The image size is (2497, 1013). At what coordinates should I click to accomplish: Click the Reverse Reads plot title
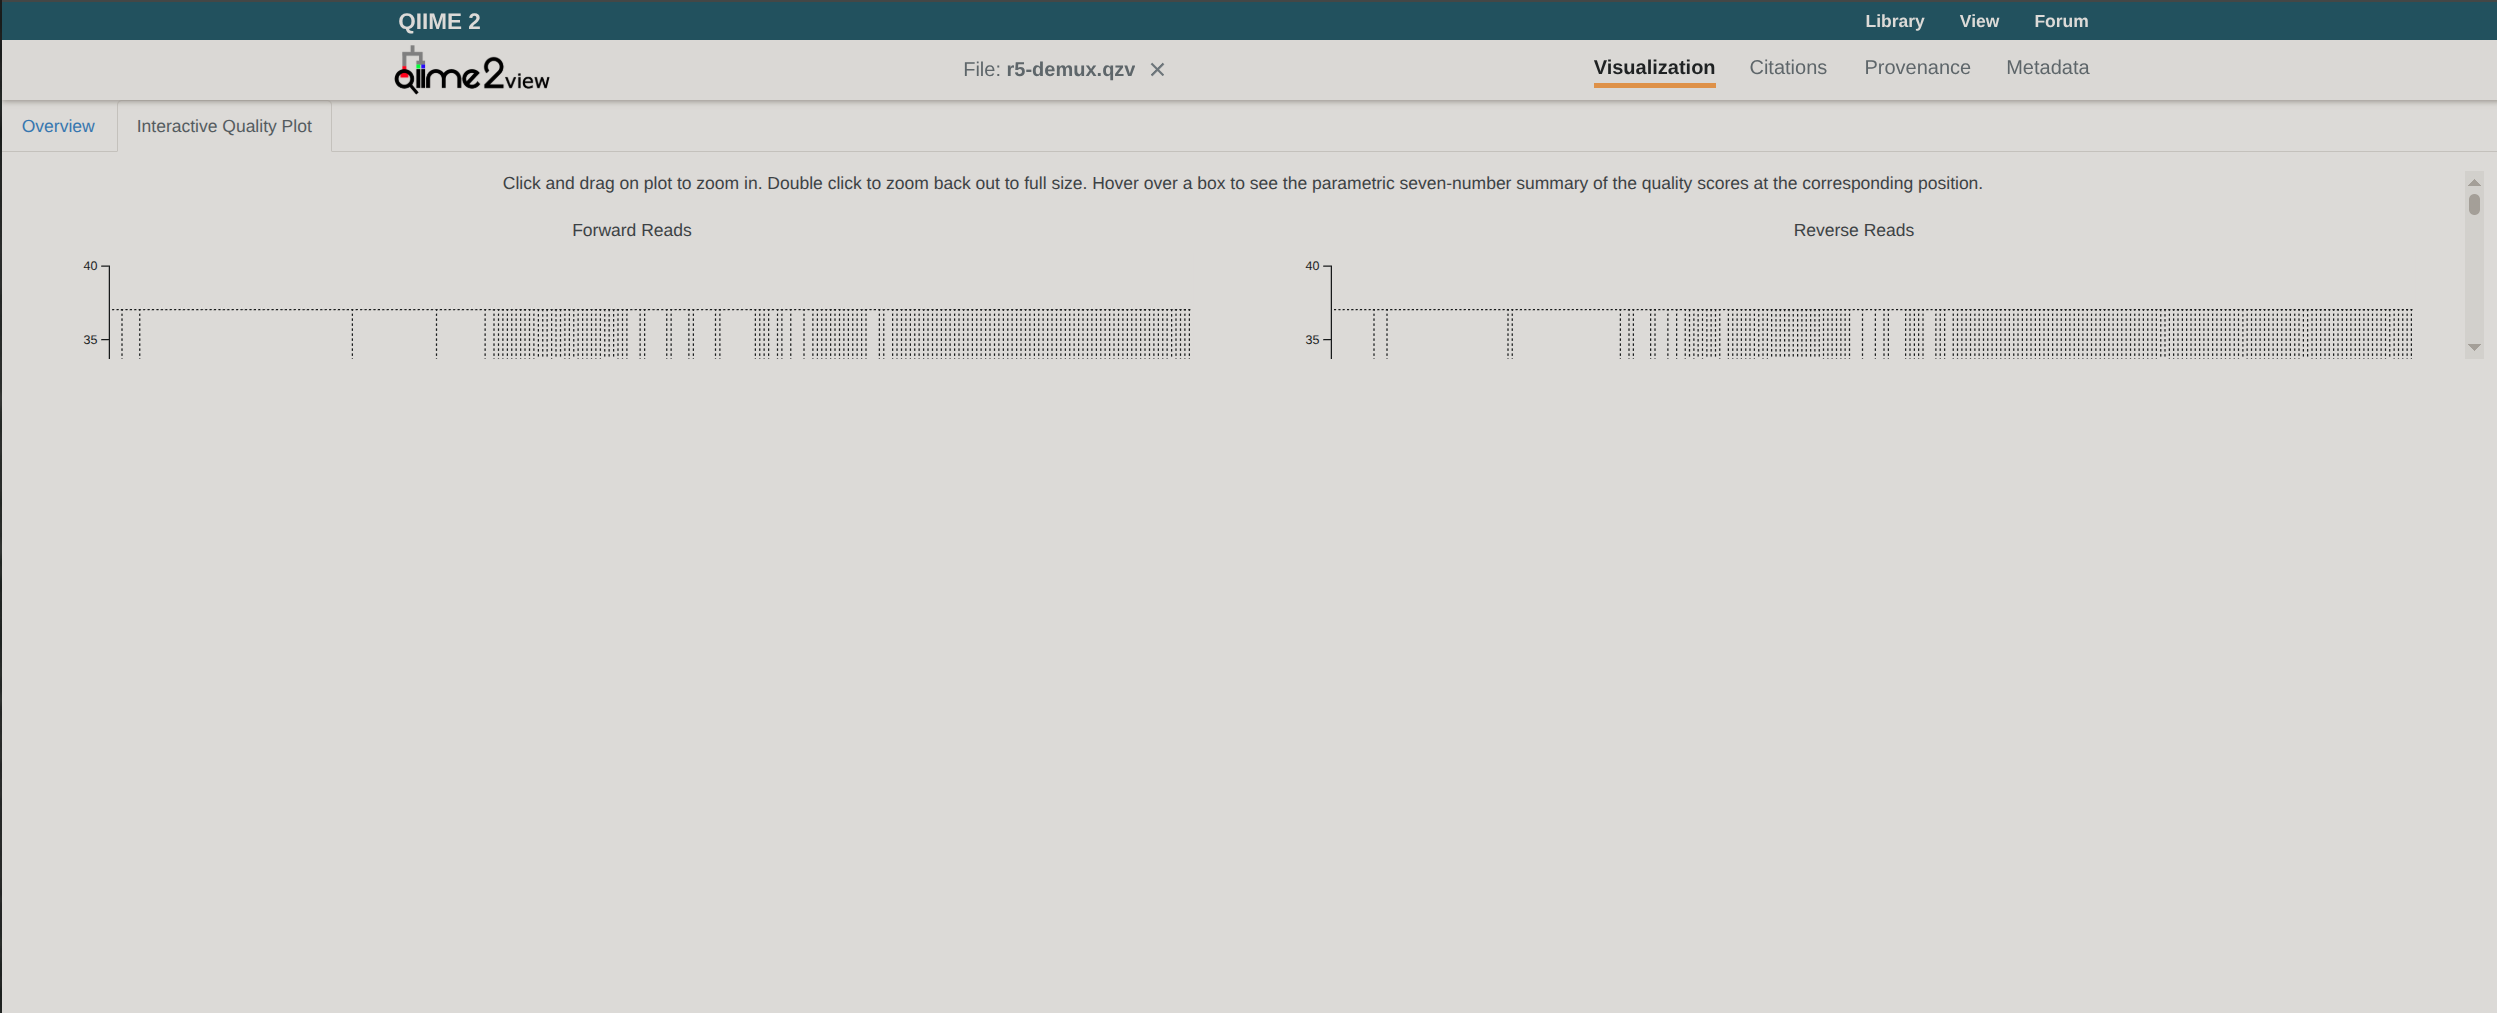[x=1852, y=230]
